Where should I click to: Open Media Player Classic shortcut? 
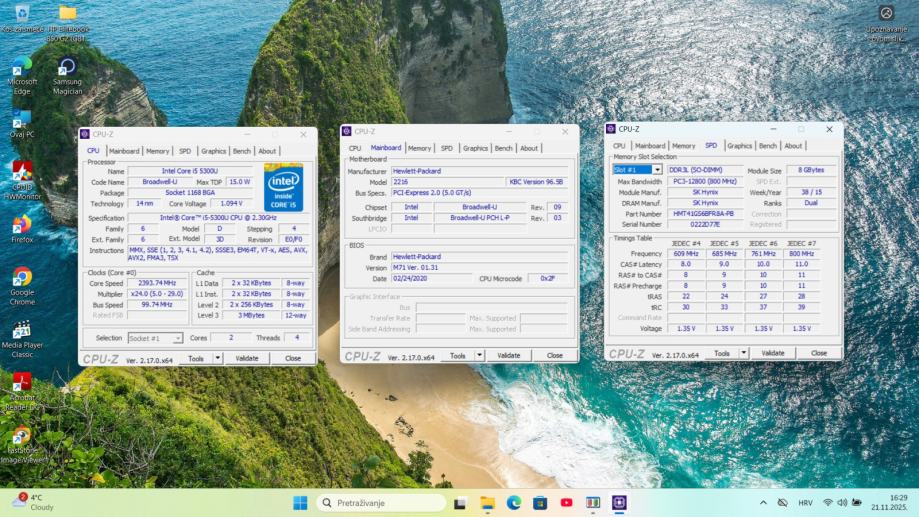[x=22, y=332]
